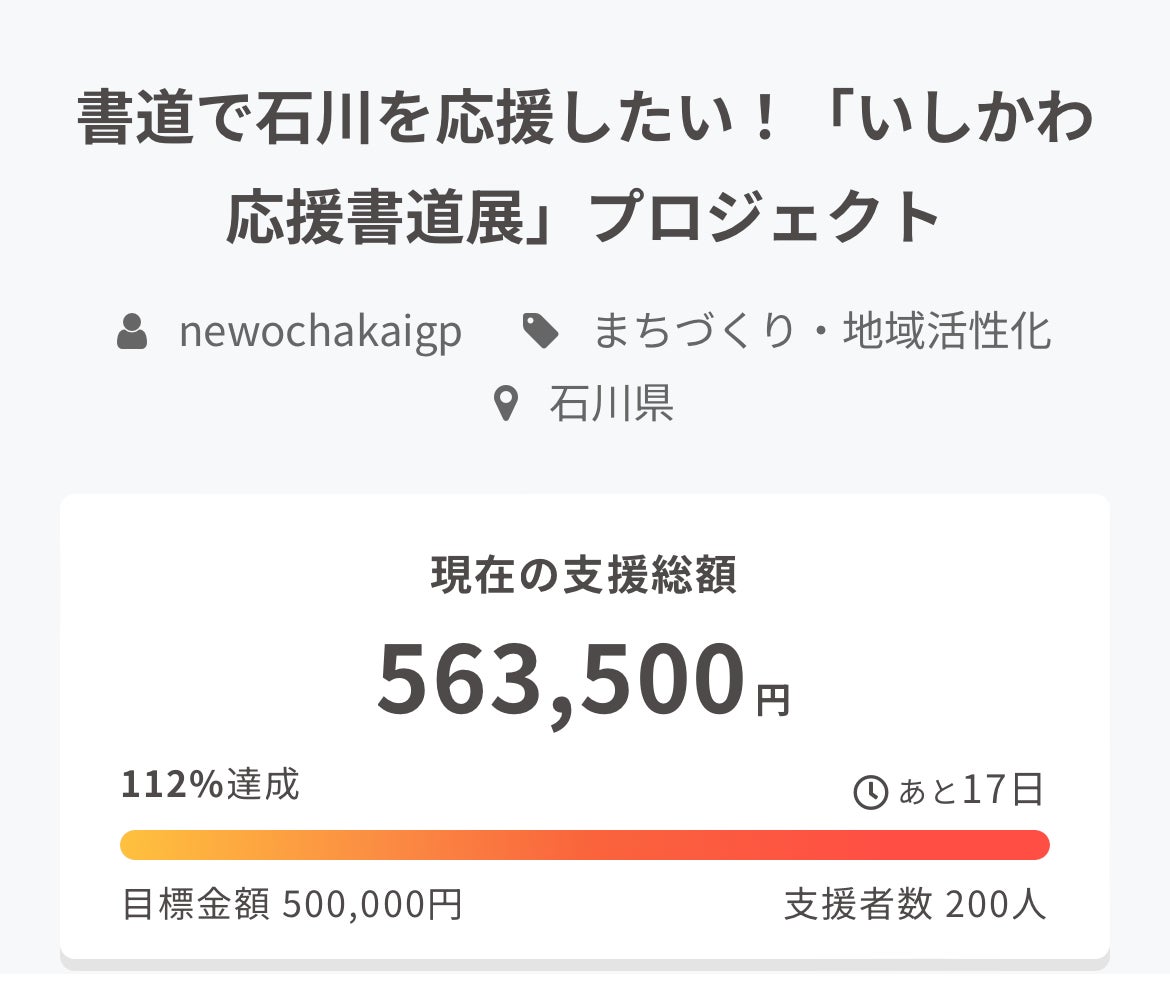Click the 563,500 total amount
The height and width of the screenshot is (991, 1170).
562,682
